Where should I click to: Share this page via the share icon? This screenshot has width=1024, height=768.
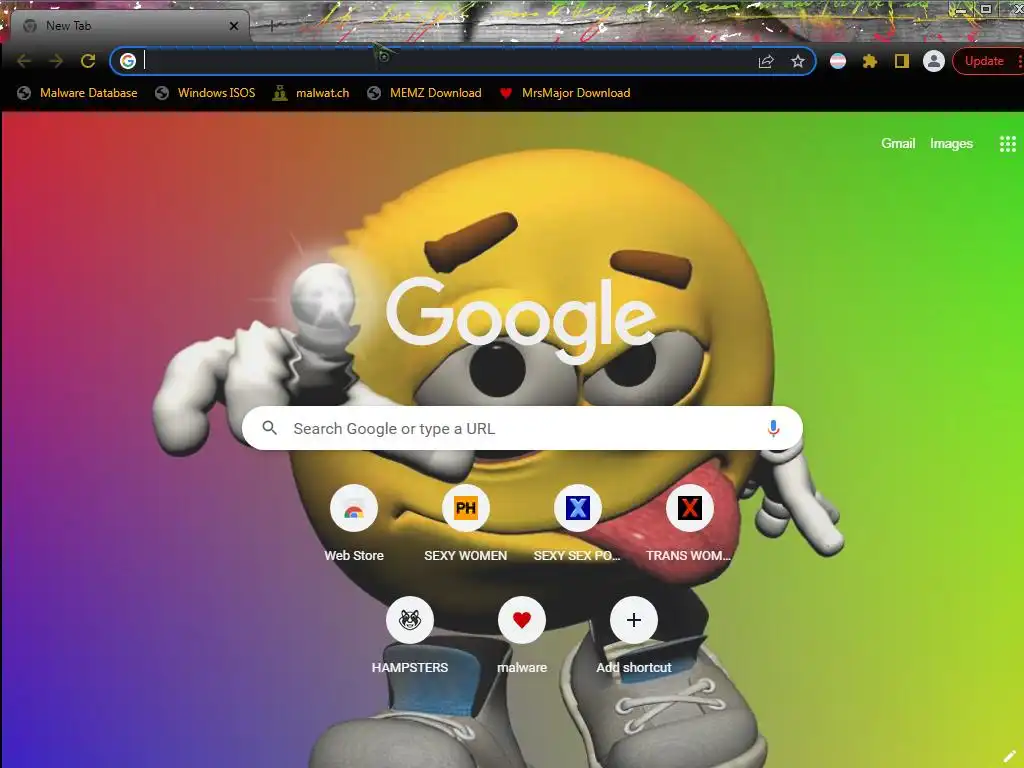(766, 61)
